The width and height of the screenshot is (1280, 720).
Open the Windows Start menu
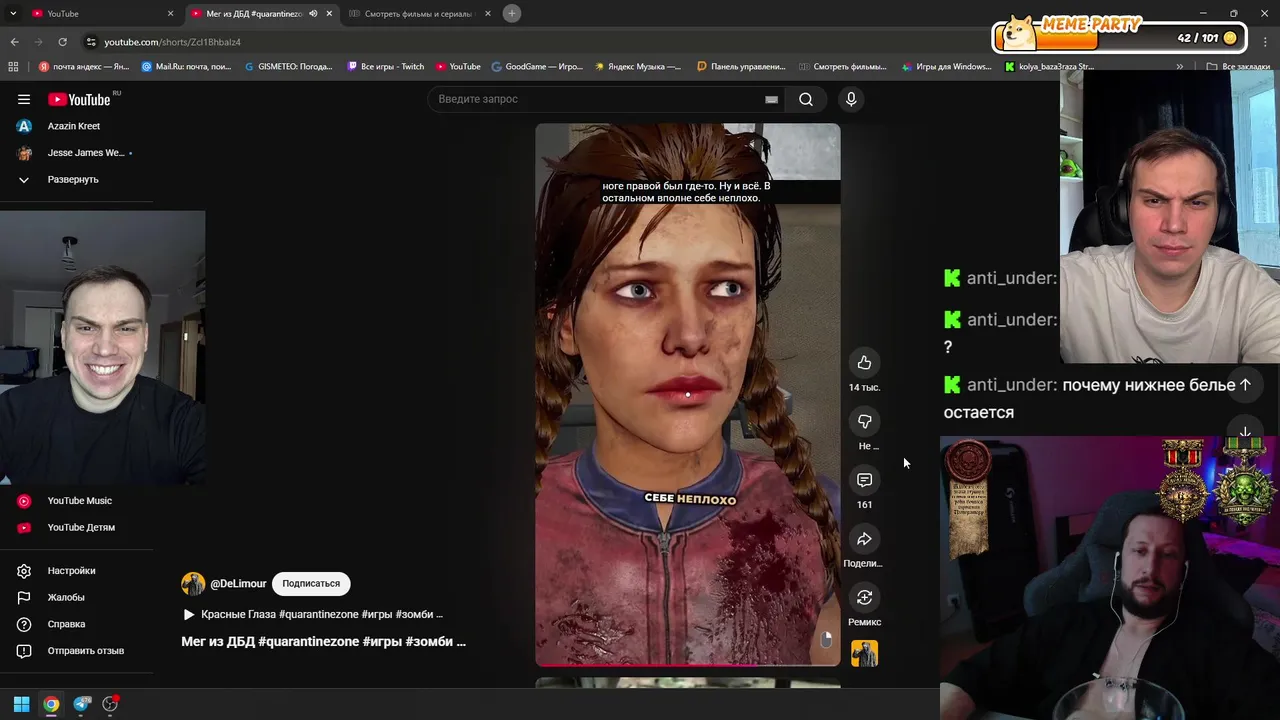[x=21, y=704]
